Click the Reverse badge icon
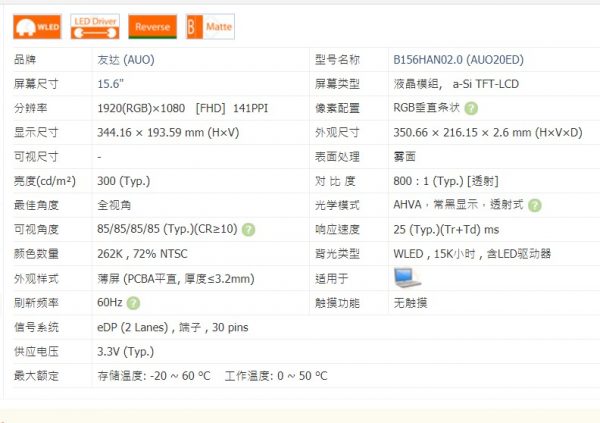This screenshot has height=423, width=600. click(x=152, y=27)
